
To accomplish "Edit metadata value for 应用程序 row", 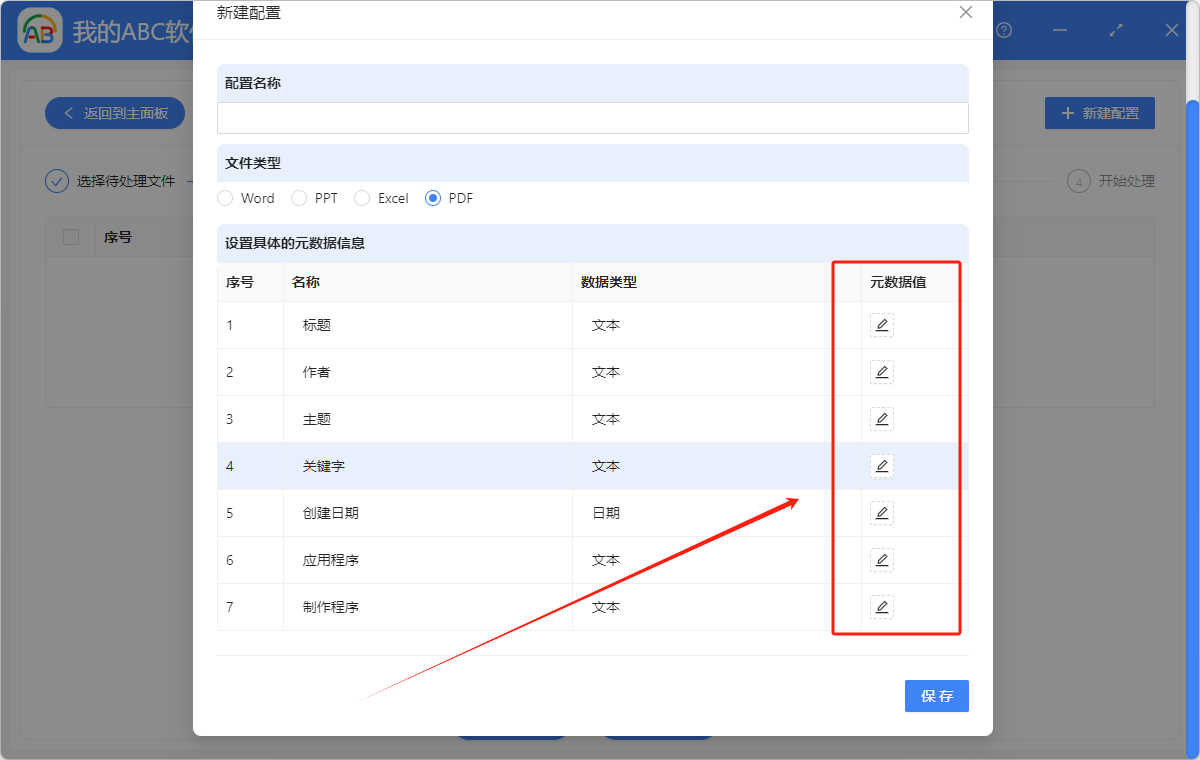I will [x=881, y=560].
